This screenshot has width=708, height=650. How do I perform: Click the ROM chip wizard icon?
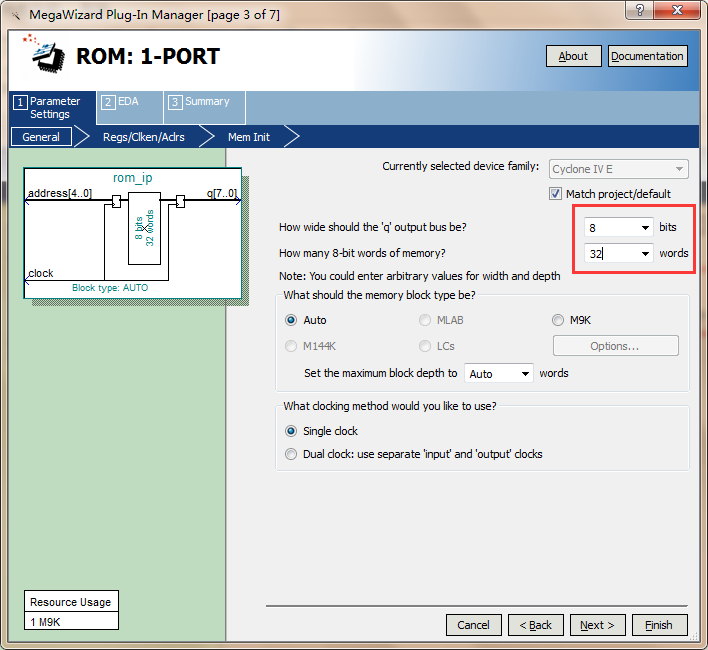click(x=44, y=53)
